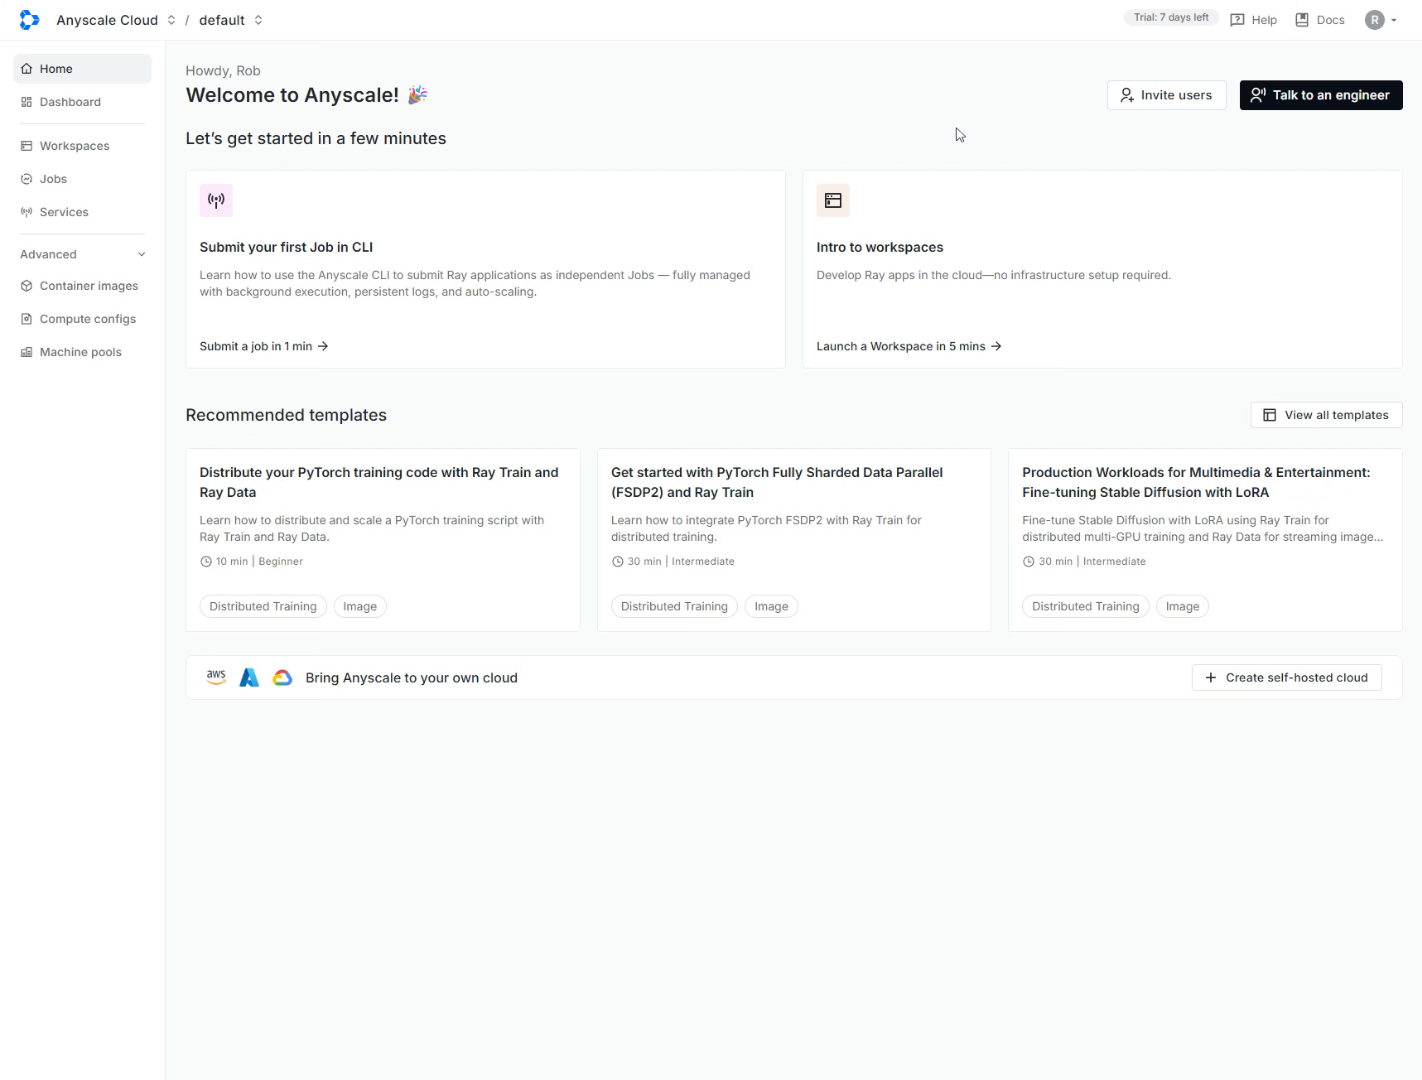
Task: Click the Docs book icon
Action: [x=1302, y=20]
